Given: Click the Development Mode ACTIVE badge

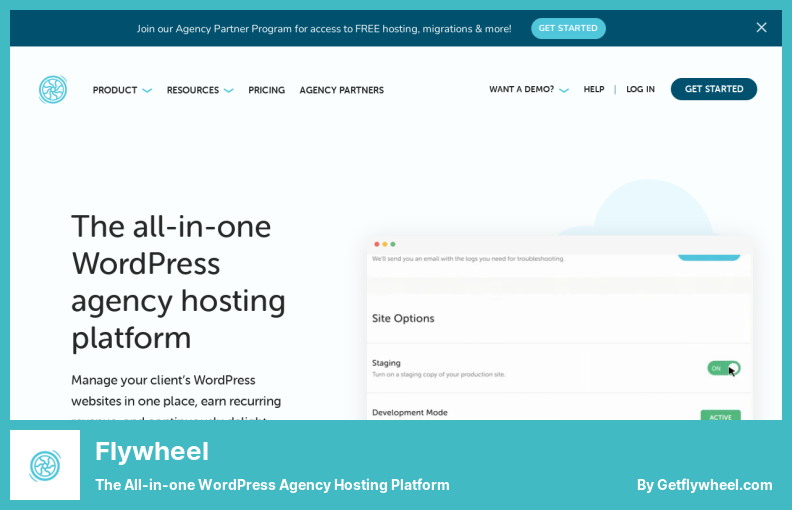Looking at the screenshot, I should point(720,415).
